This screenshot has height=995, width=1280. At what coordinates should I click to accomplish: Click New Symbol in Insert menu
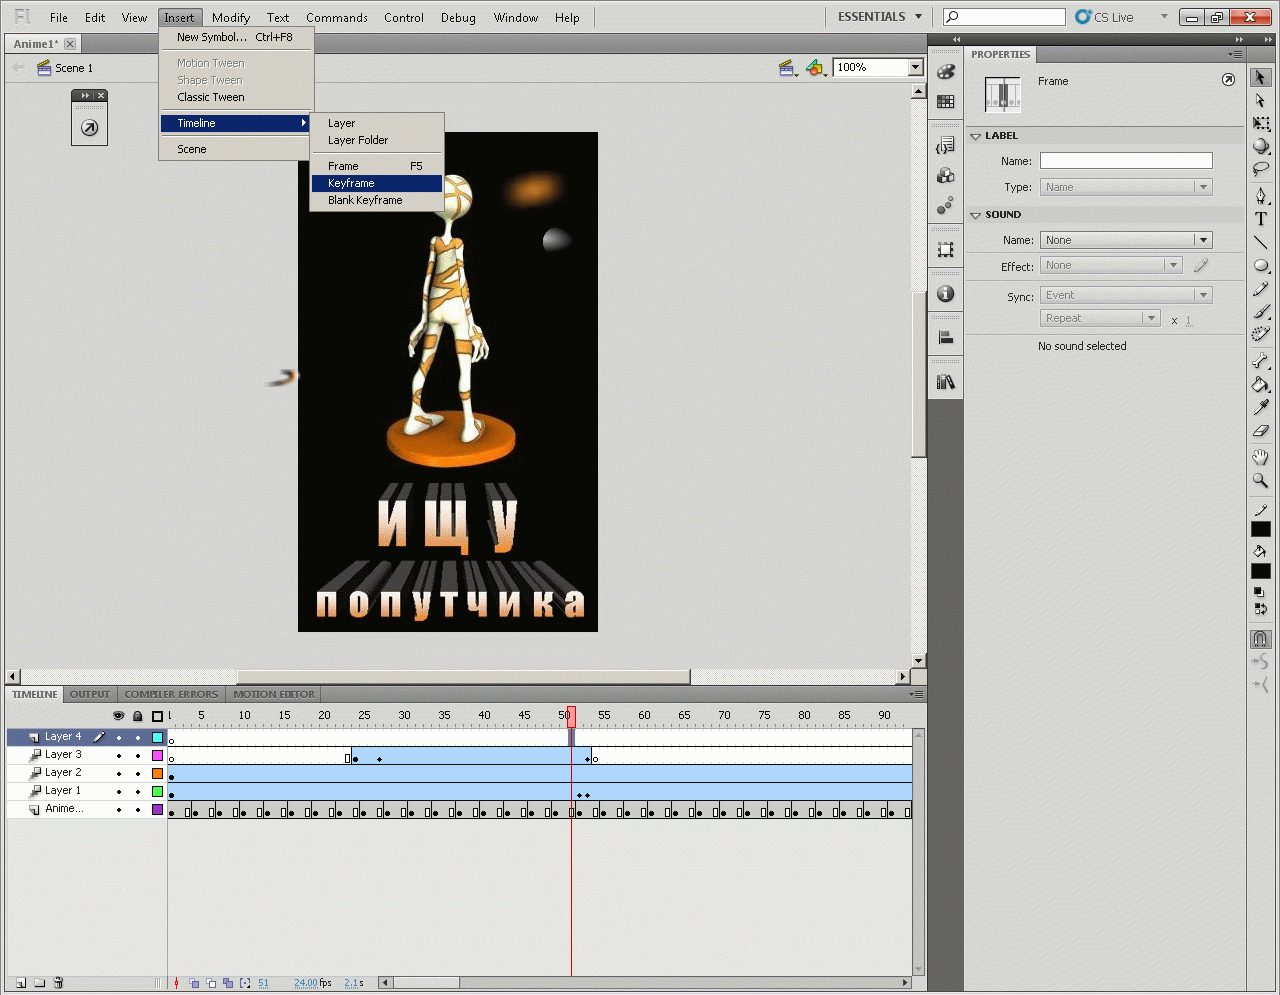(x=236, y=37)
